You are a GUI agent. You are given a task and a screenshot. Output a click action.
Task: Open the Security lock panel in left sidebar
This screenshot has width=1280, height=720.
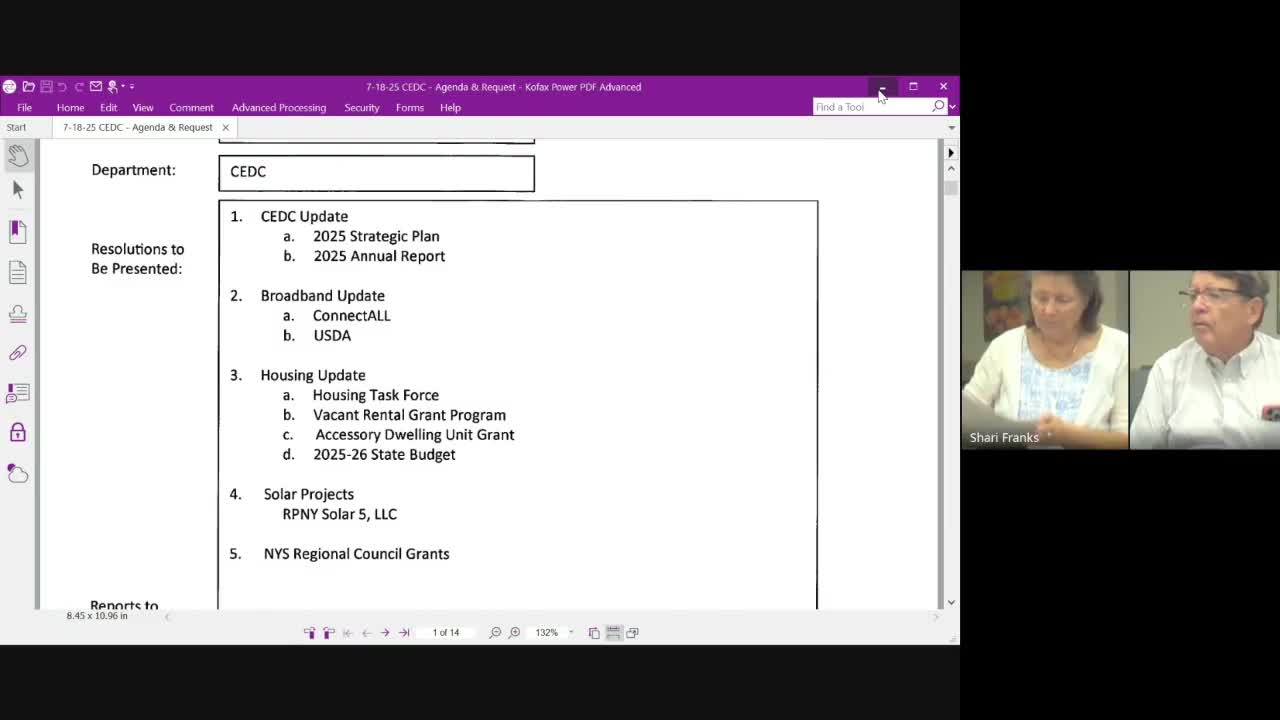click(x=18, y=433)
